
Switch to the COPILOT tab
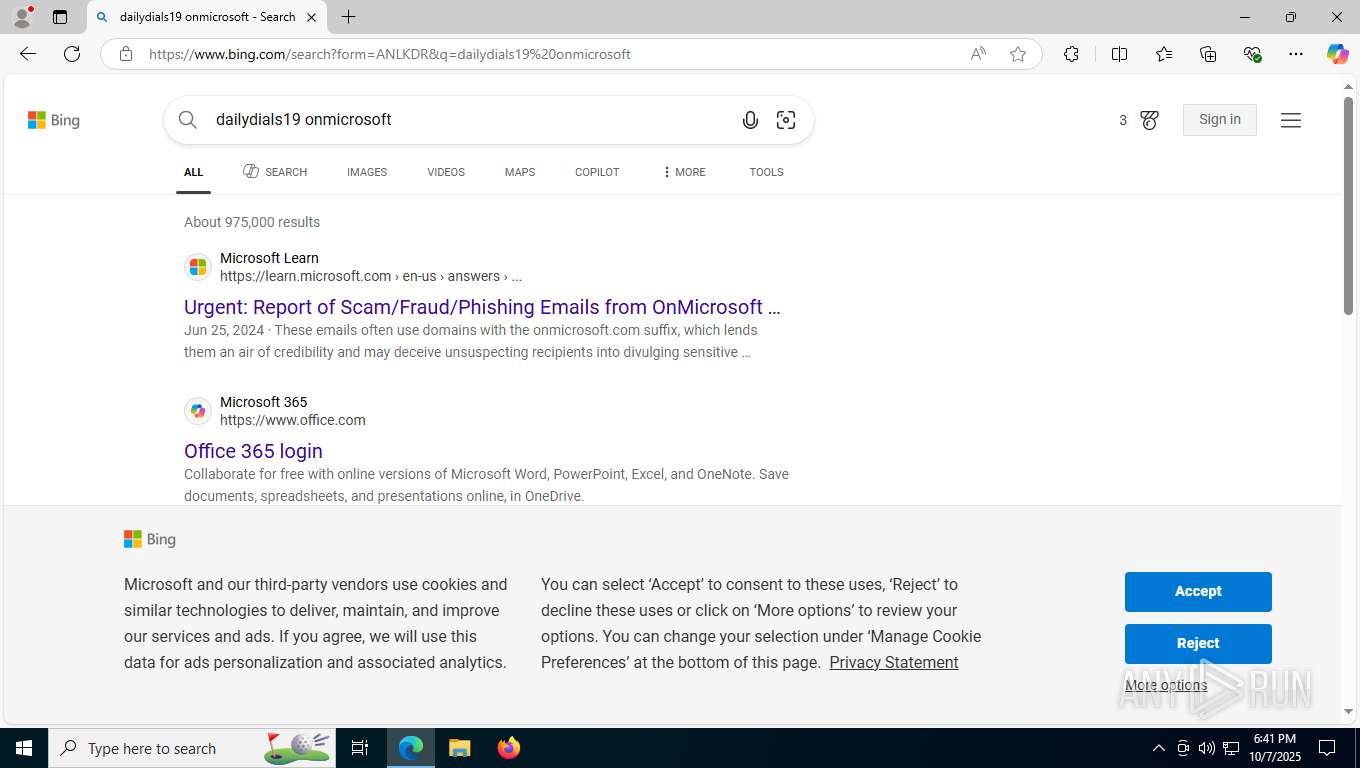click(x=597, y=172)
